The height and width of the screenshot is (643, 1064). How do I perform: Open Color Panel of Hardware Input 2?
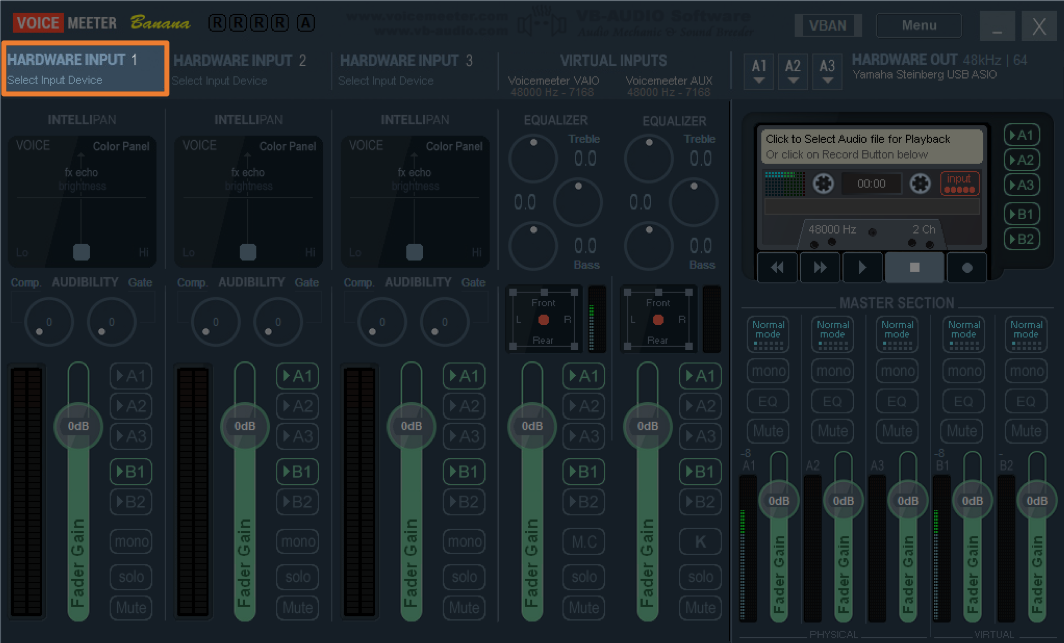288,146
